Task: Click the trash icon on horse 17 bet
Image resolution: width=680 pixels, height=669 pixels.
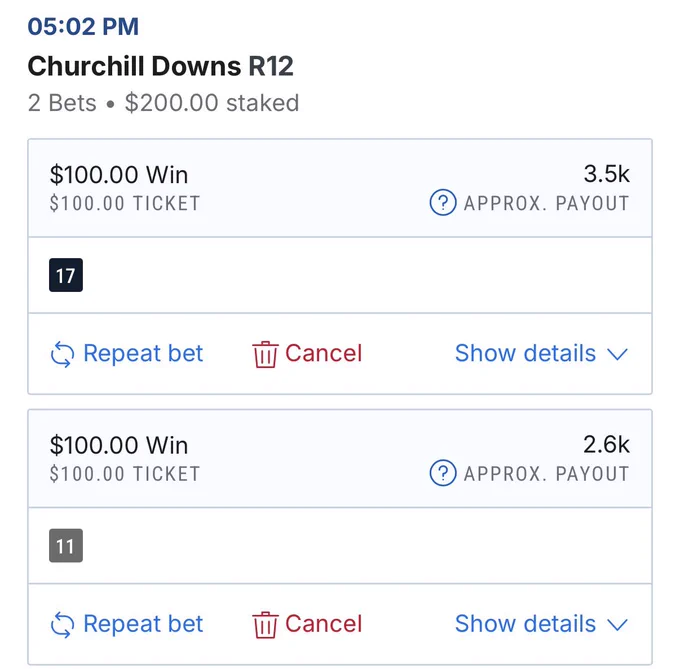Action: click(x=265, y=354)
